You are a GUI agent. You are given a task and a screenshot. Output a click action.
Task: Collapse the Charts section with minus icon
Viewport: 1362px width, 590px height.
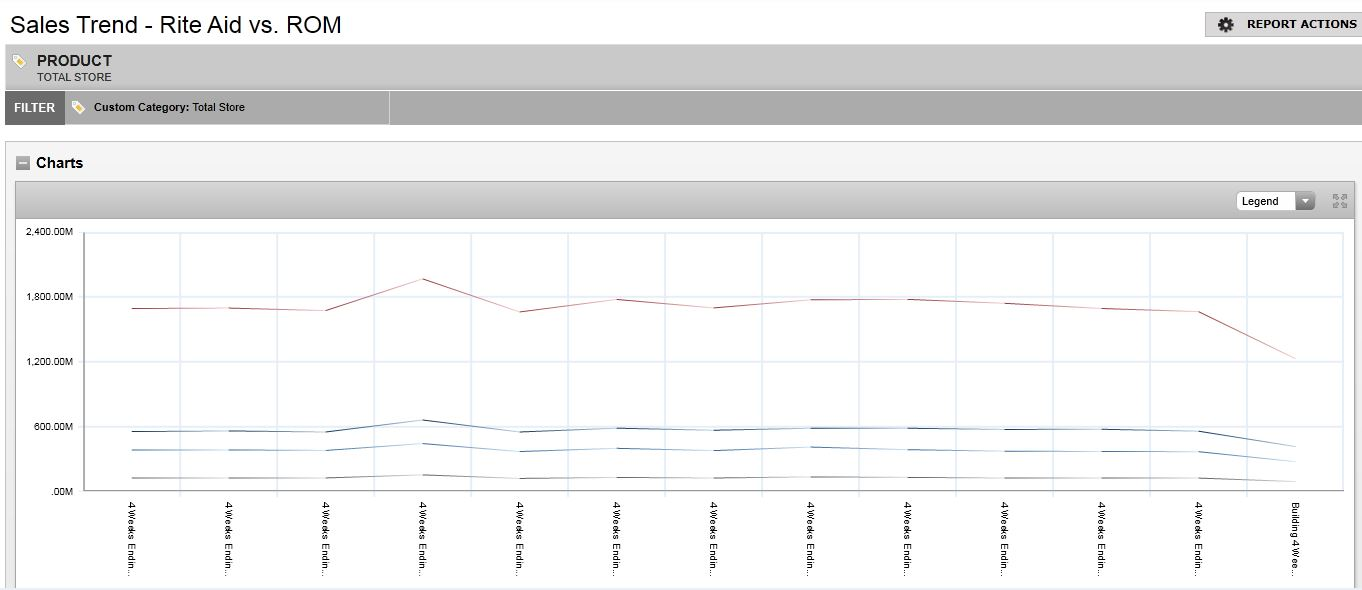point(23,163)
